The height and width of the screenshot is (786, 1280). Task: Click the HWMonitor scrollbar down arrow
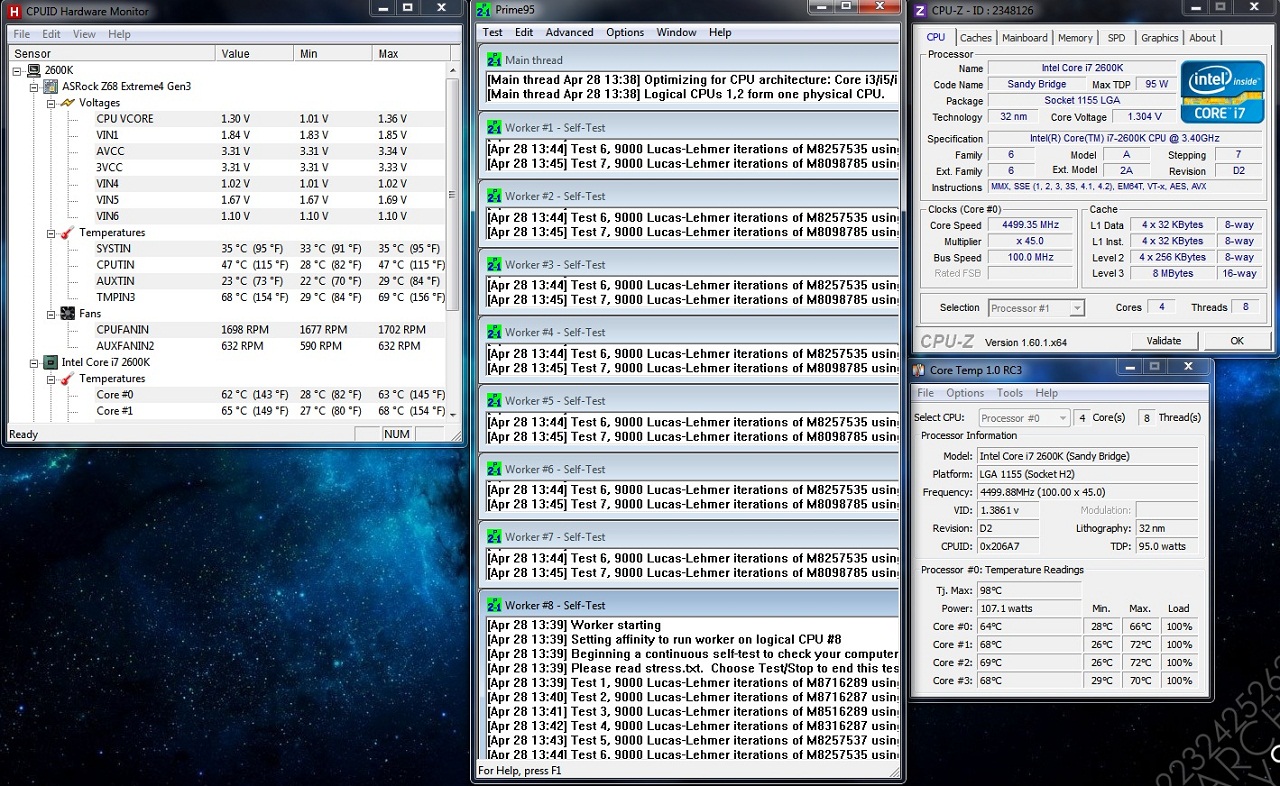[x=453, y=413]
